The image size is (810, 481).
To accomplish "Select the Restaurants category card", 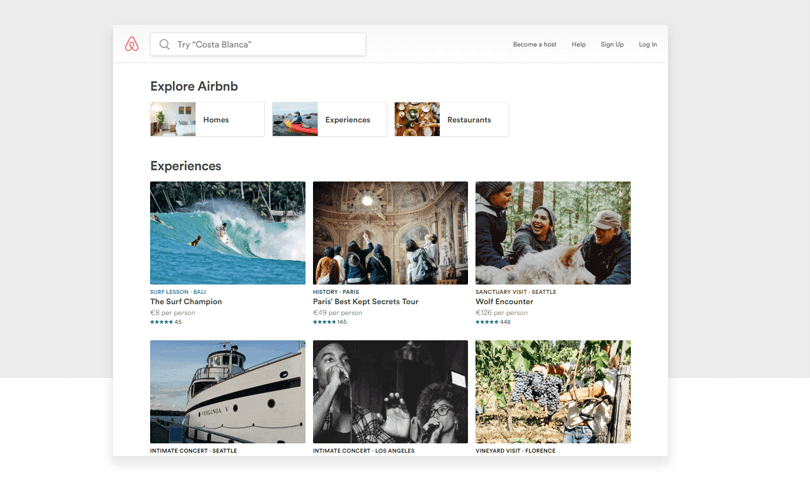I will click(451, 119).
